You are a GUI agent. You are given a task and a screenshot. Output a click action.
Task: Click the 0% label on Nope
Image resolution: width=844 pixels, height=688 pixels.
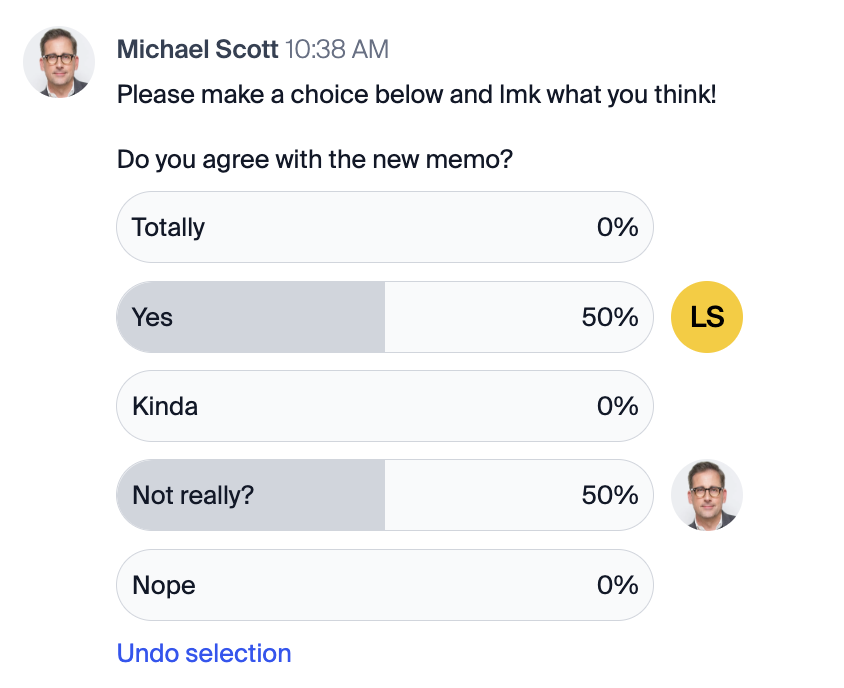[x=617, y=585]
